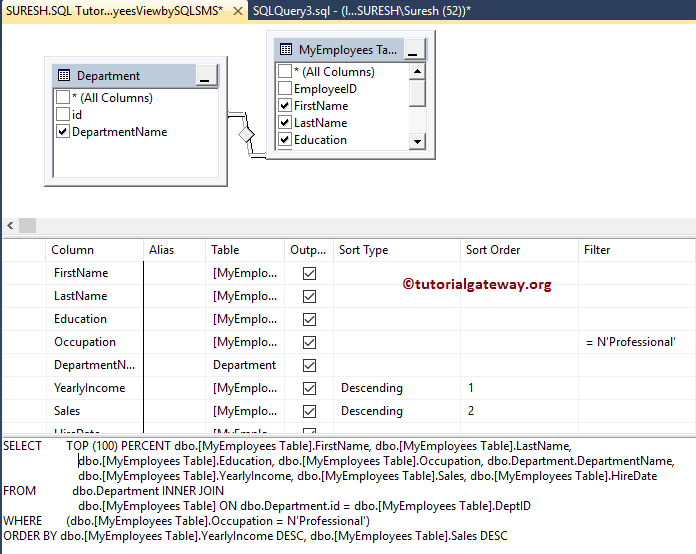Toggle Output checkbox for DepartmentName row
Viewport: 696px width, 554px height.
click(309, 366)
